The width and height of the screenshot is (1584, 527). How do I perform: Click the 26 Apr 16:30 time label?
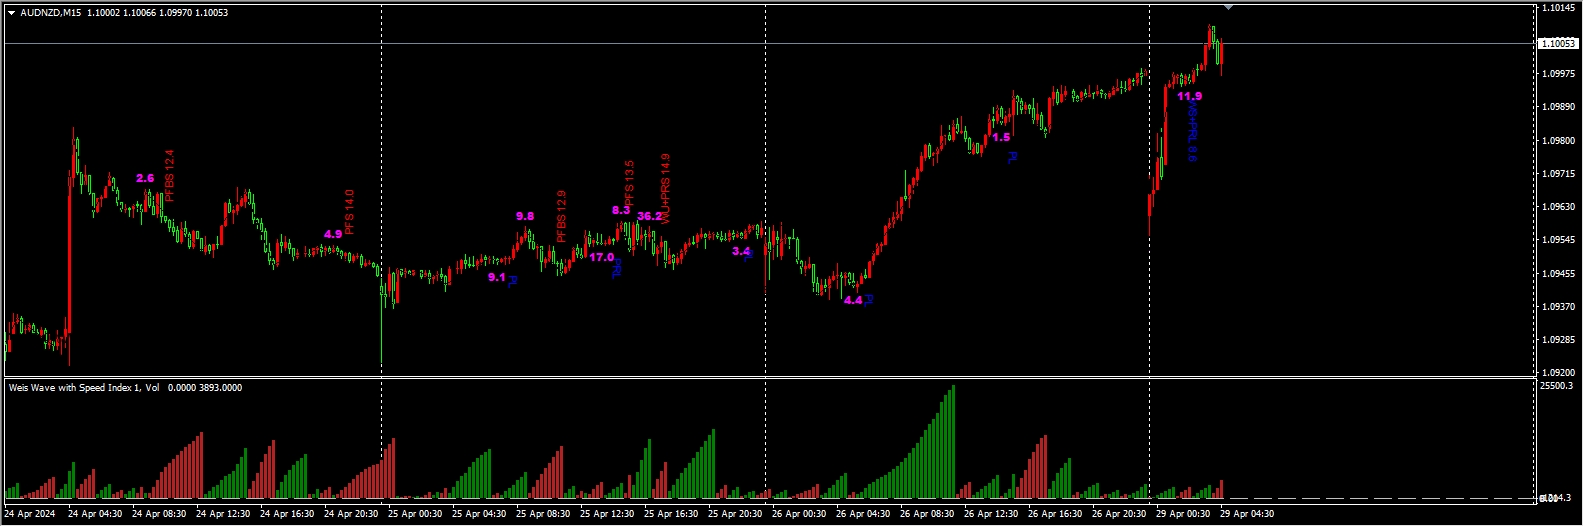pyautogui.click(x=1055, y=514)
